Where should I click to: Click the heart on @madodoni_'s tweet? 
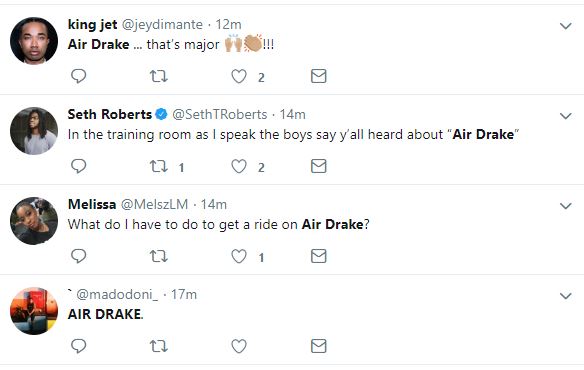pyautogui.click(x=239, y=347)
